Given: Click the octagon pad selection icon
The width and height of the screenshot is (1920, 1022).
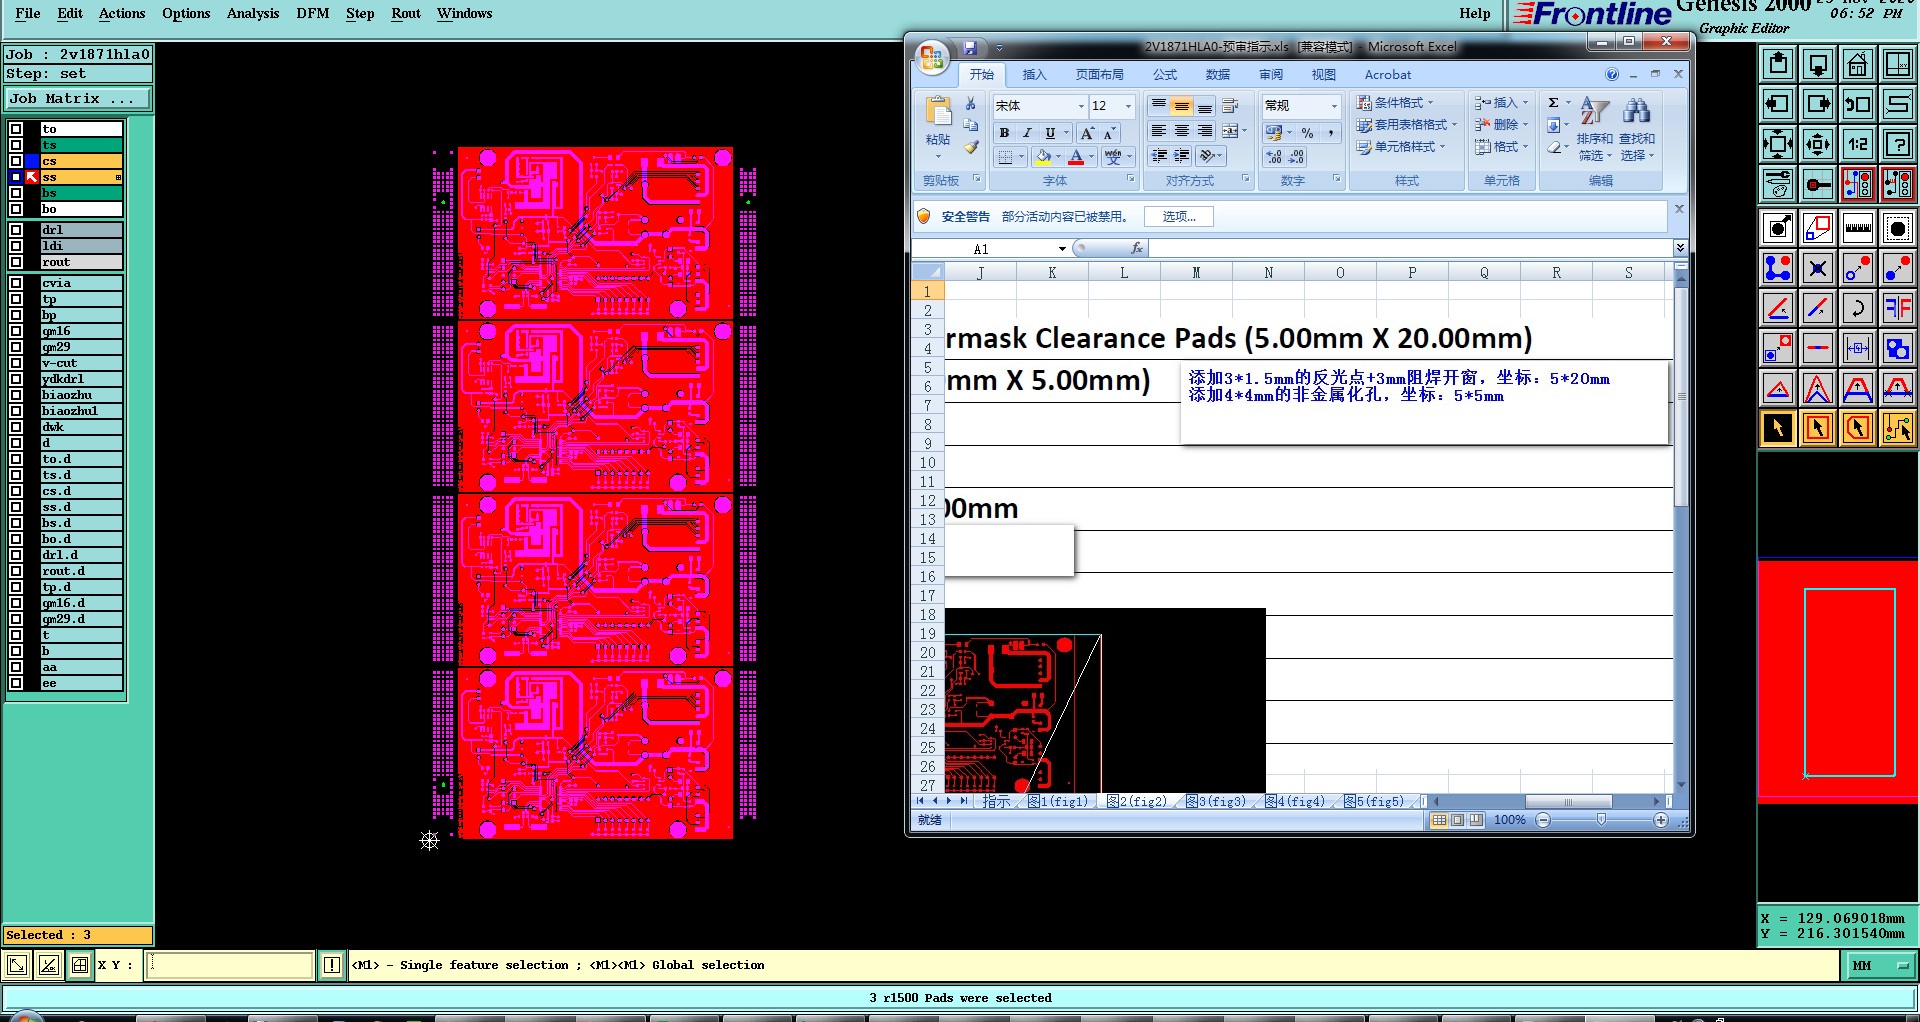Looking at the screenshot, I should [x=1898, y=228].
